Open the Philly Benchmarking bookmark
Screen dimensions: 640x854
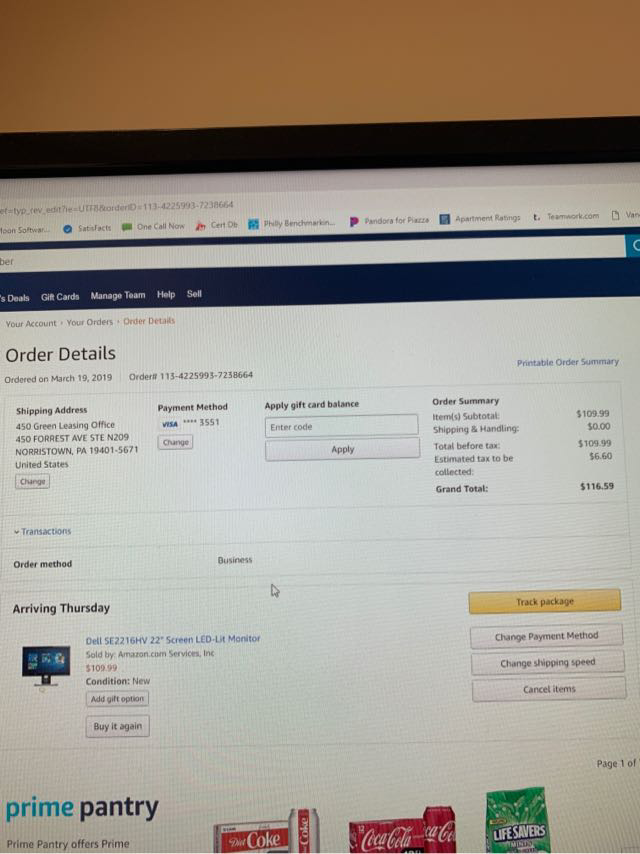(291, 223)
